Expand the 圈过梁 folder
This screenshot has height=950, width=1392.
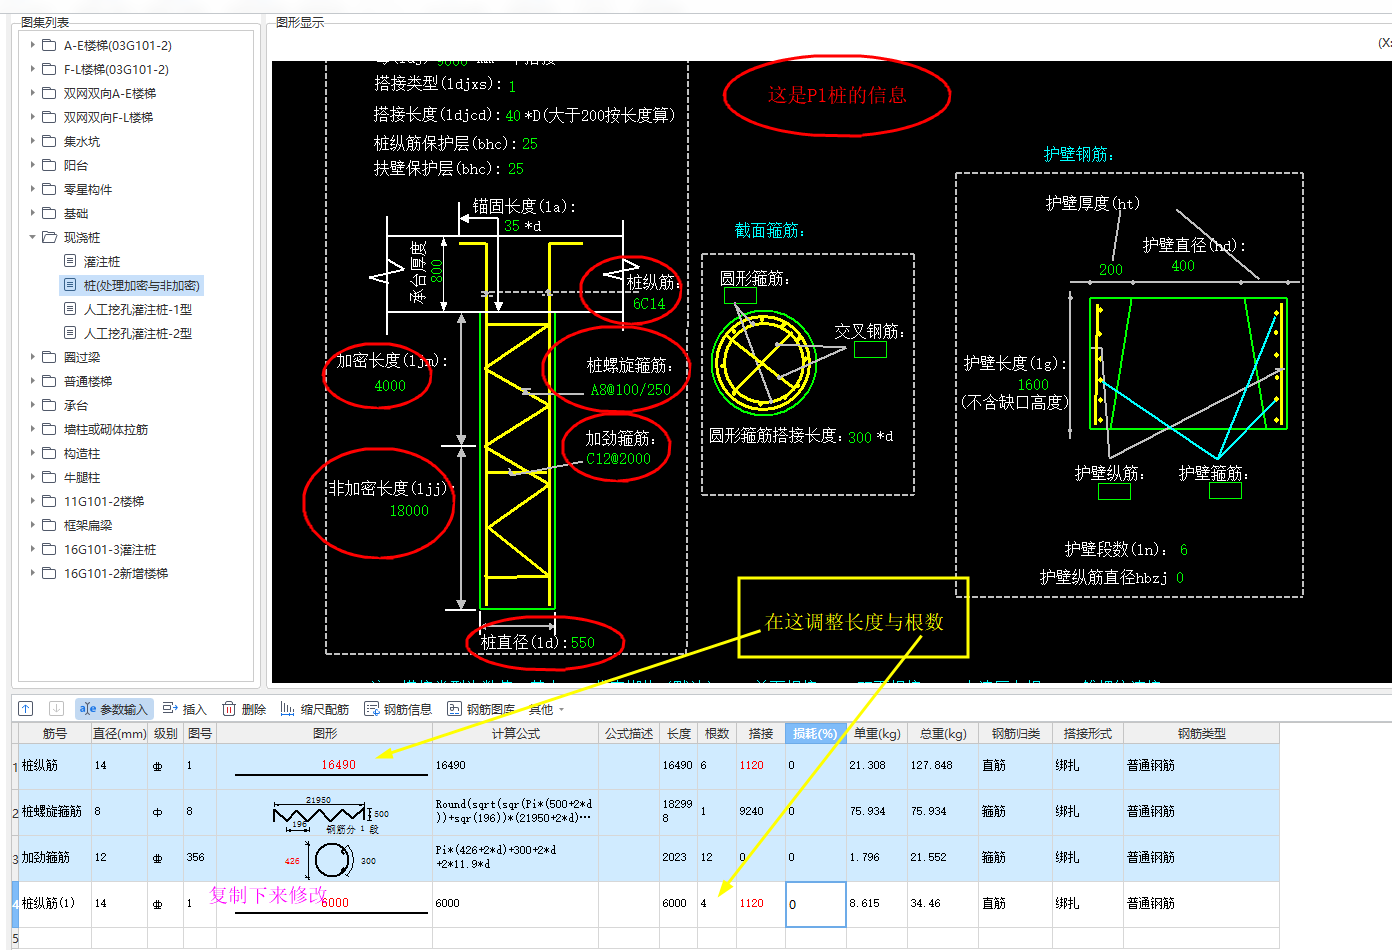[x=32, y=357]
